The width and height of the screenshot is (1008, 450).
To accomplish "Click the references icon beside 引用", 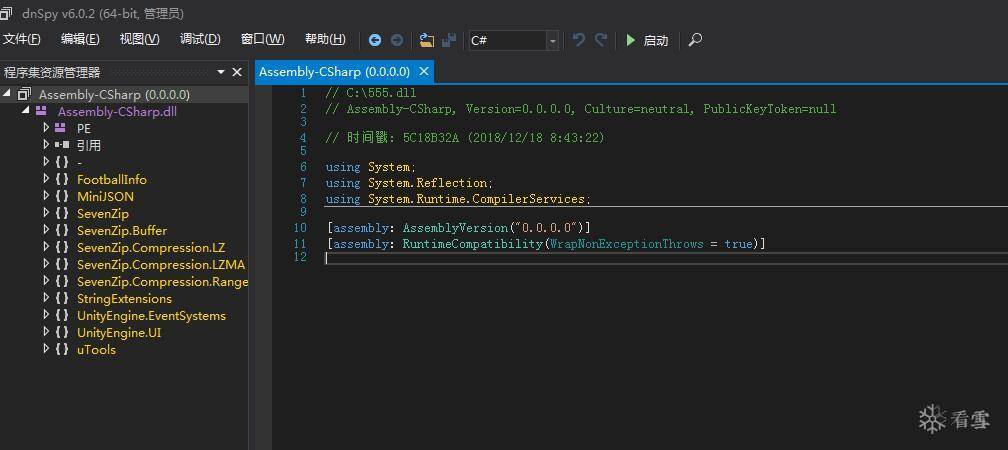I will click(62, 145).
